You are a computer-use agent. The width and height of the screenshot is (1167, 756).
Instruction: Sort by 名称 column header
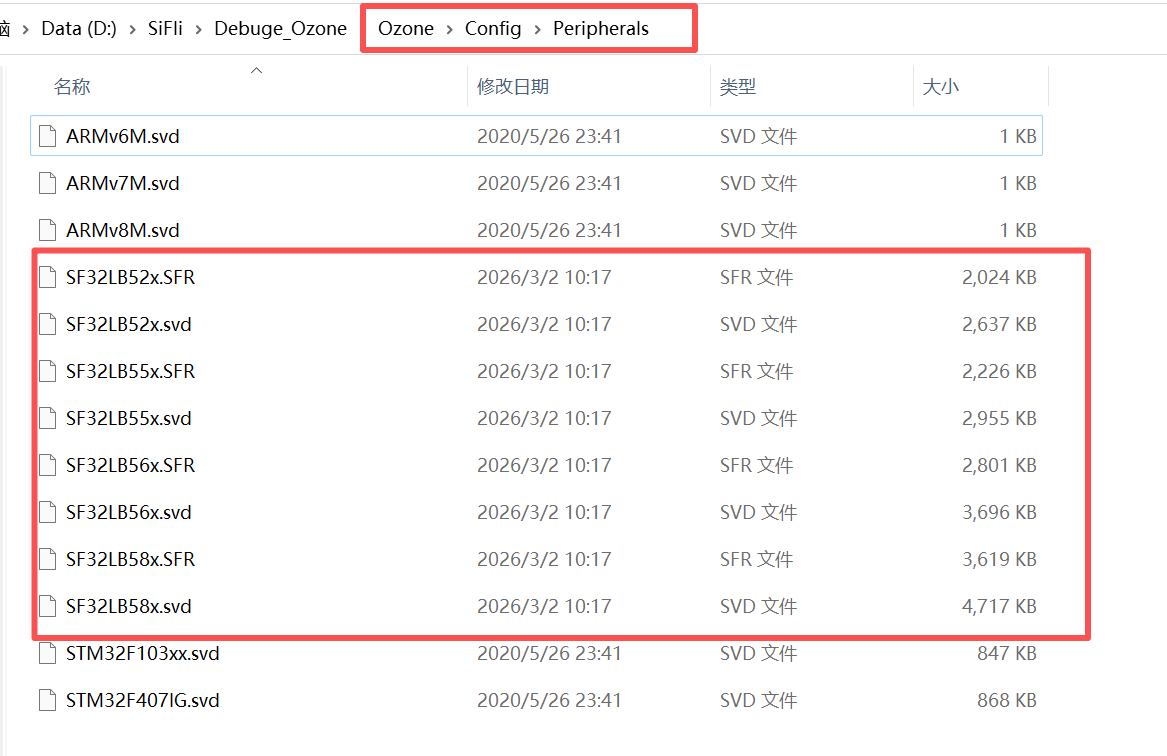click(x=72, y=86)
